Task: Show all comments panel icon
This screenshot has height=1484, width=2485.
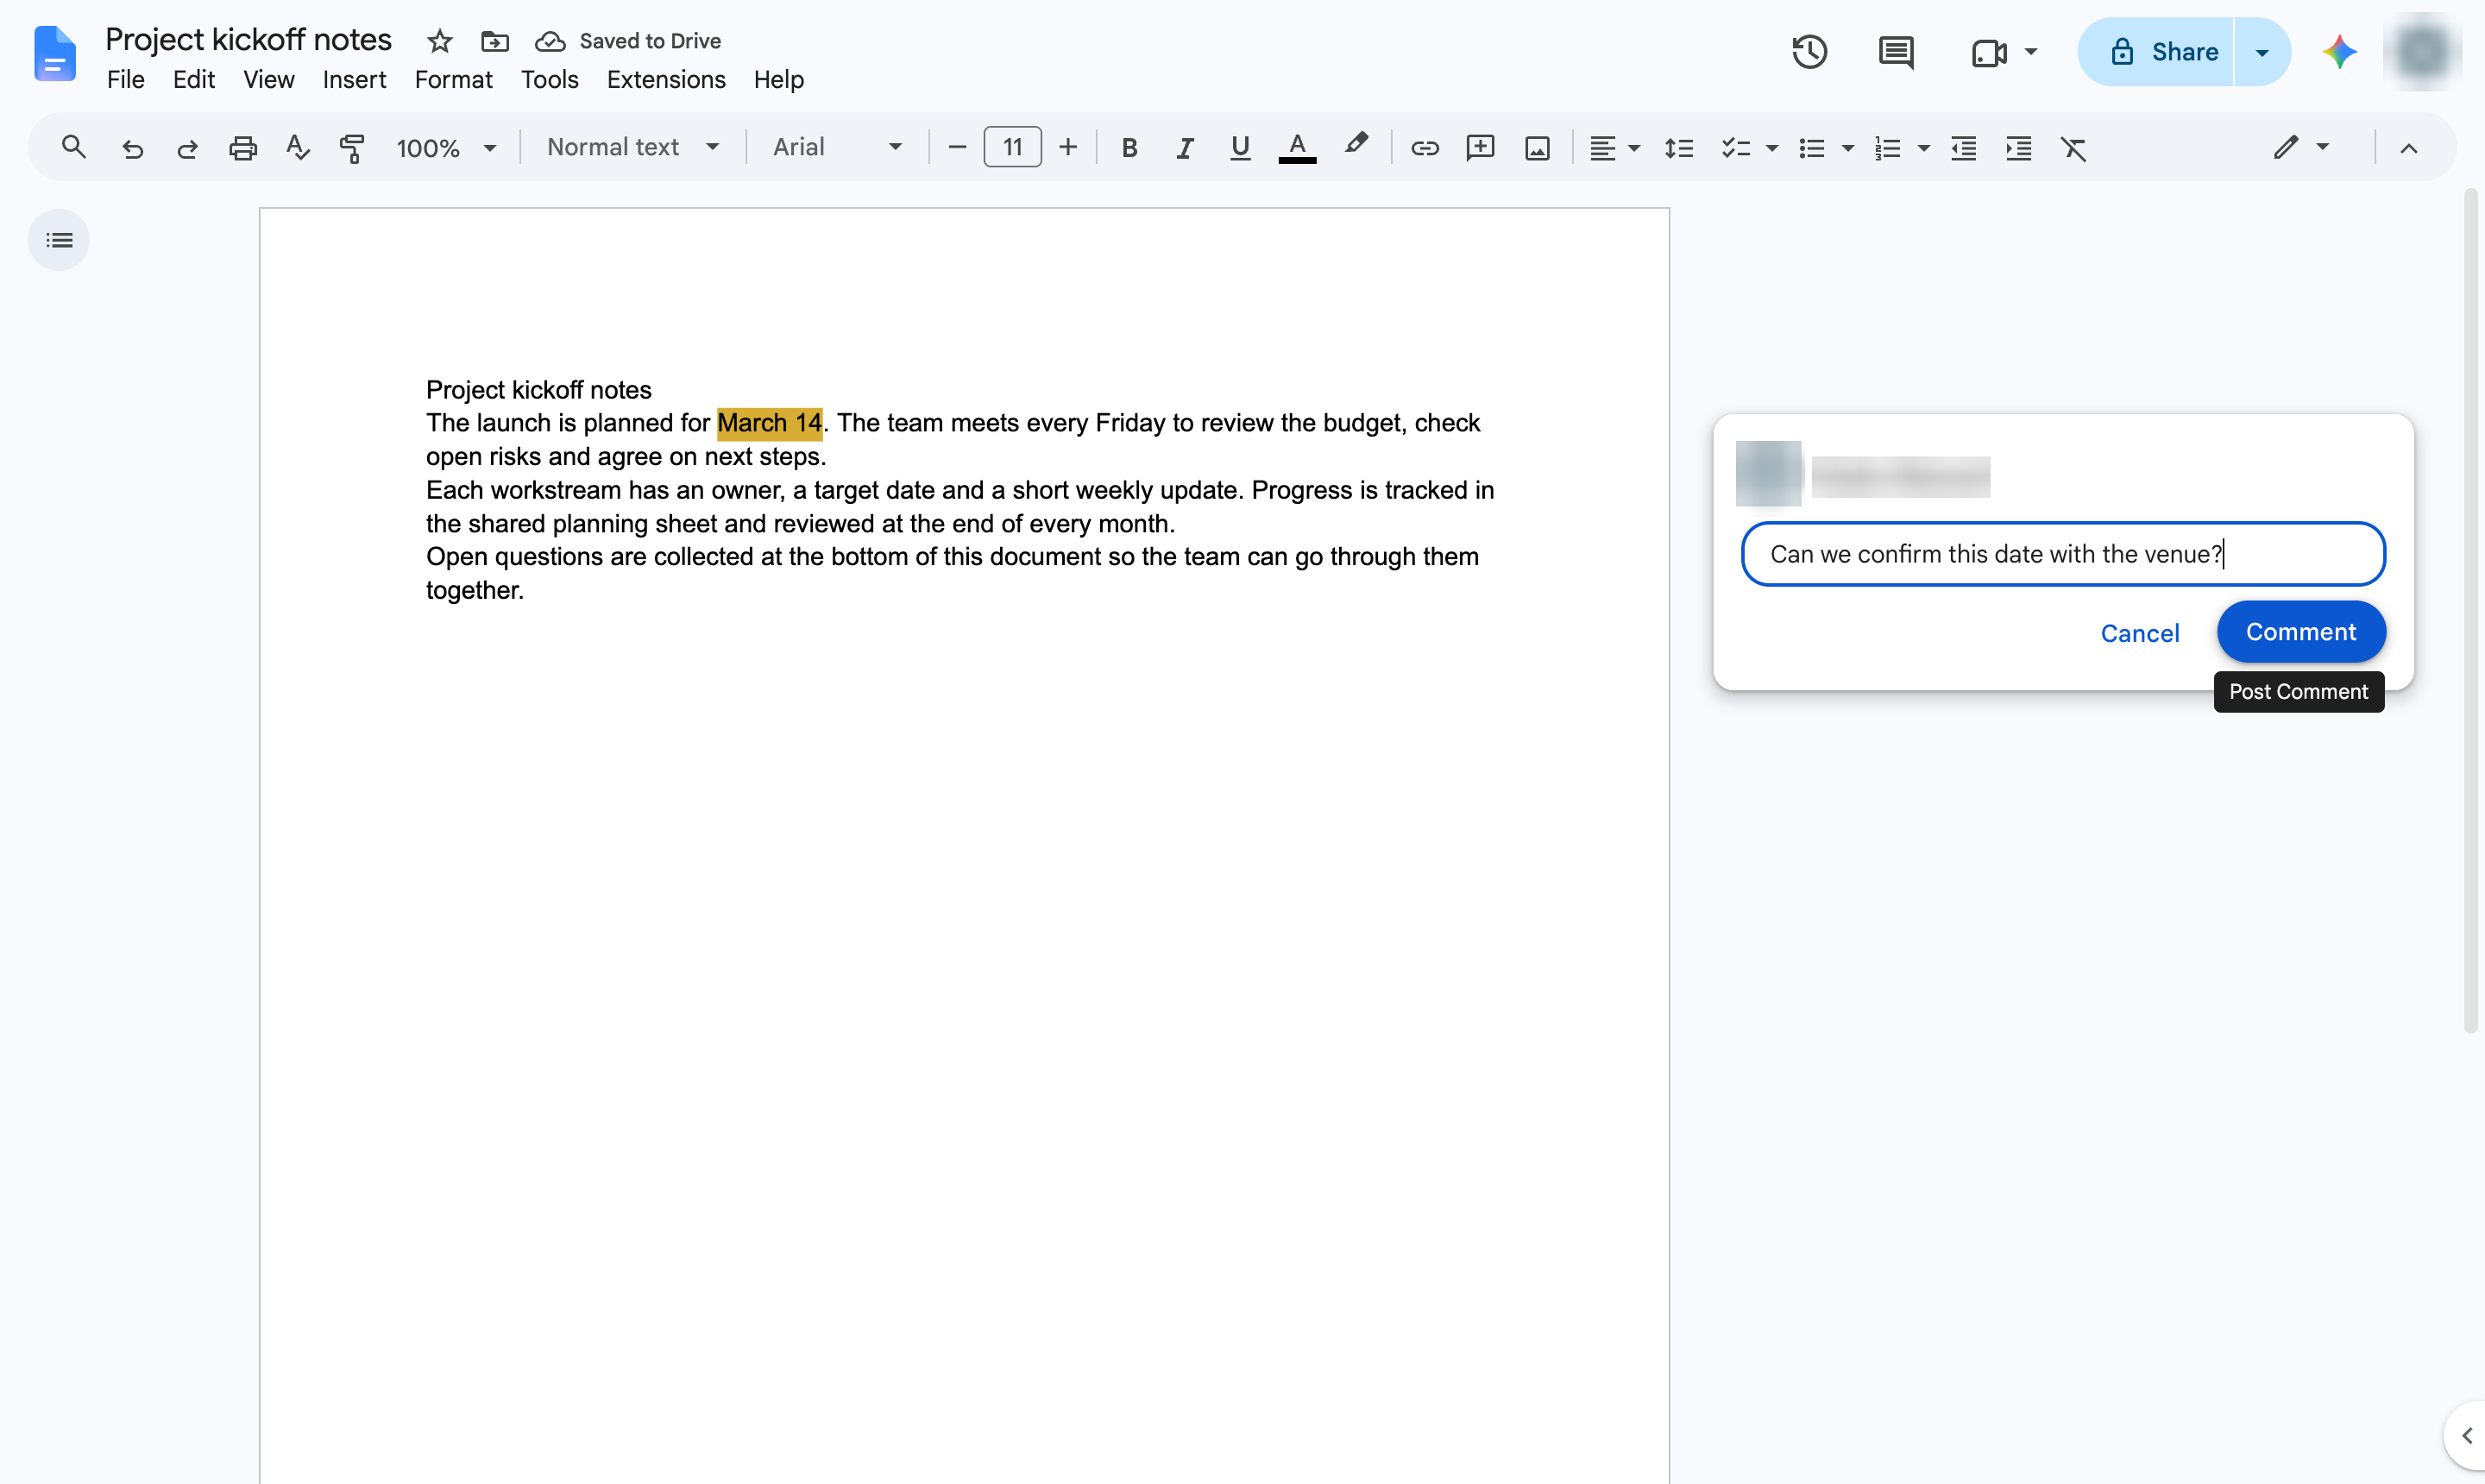Action: tap(1896, 52)
